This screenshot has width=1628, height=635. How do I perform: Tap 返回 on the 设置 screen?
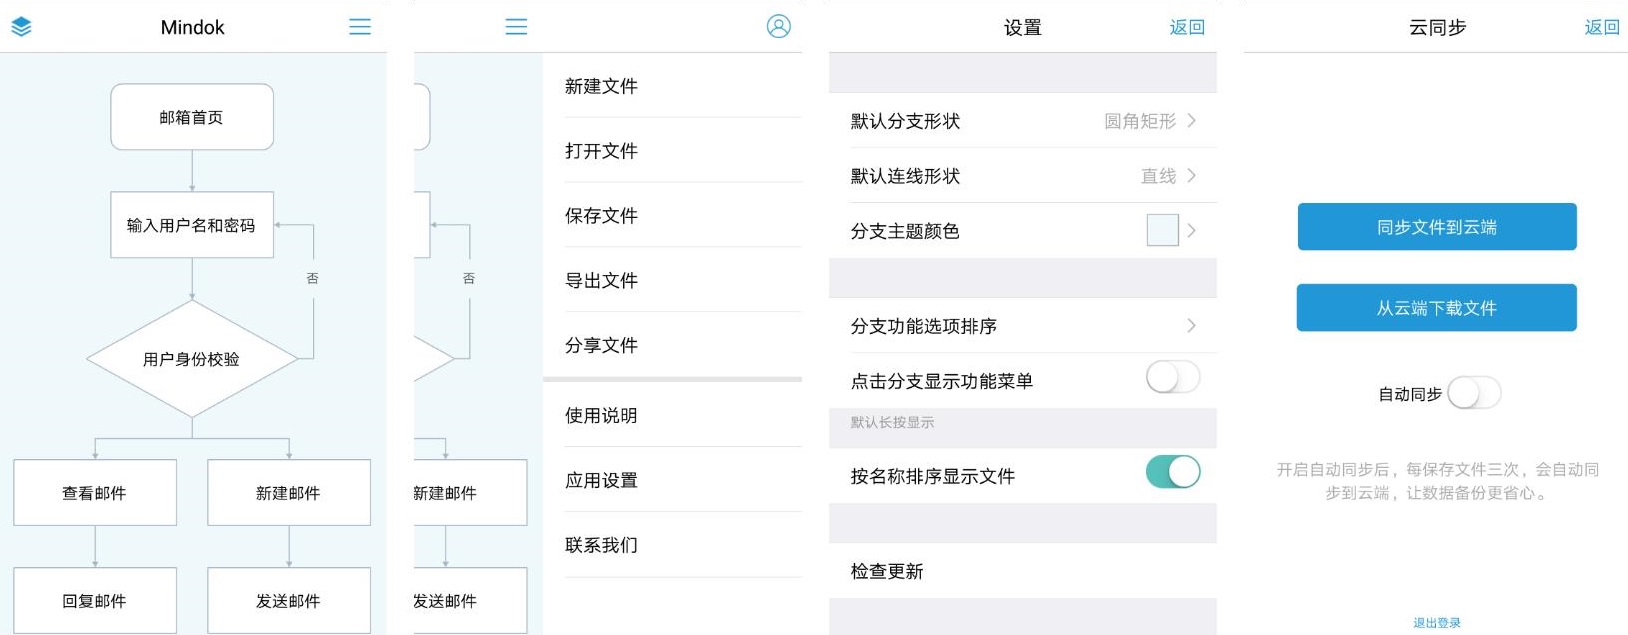(x=1187, y=27)
